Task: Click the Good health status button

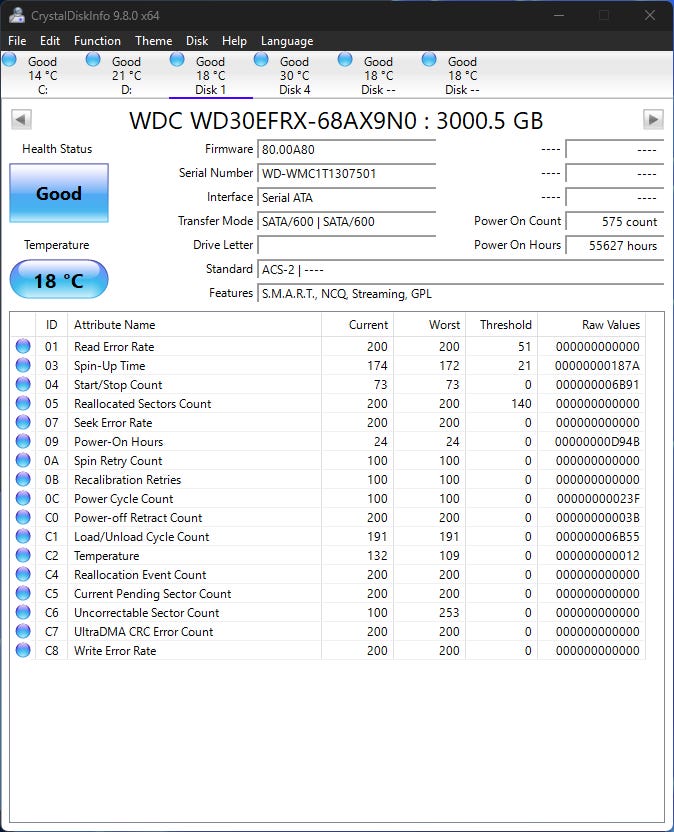Action: [59, 193]
